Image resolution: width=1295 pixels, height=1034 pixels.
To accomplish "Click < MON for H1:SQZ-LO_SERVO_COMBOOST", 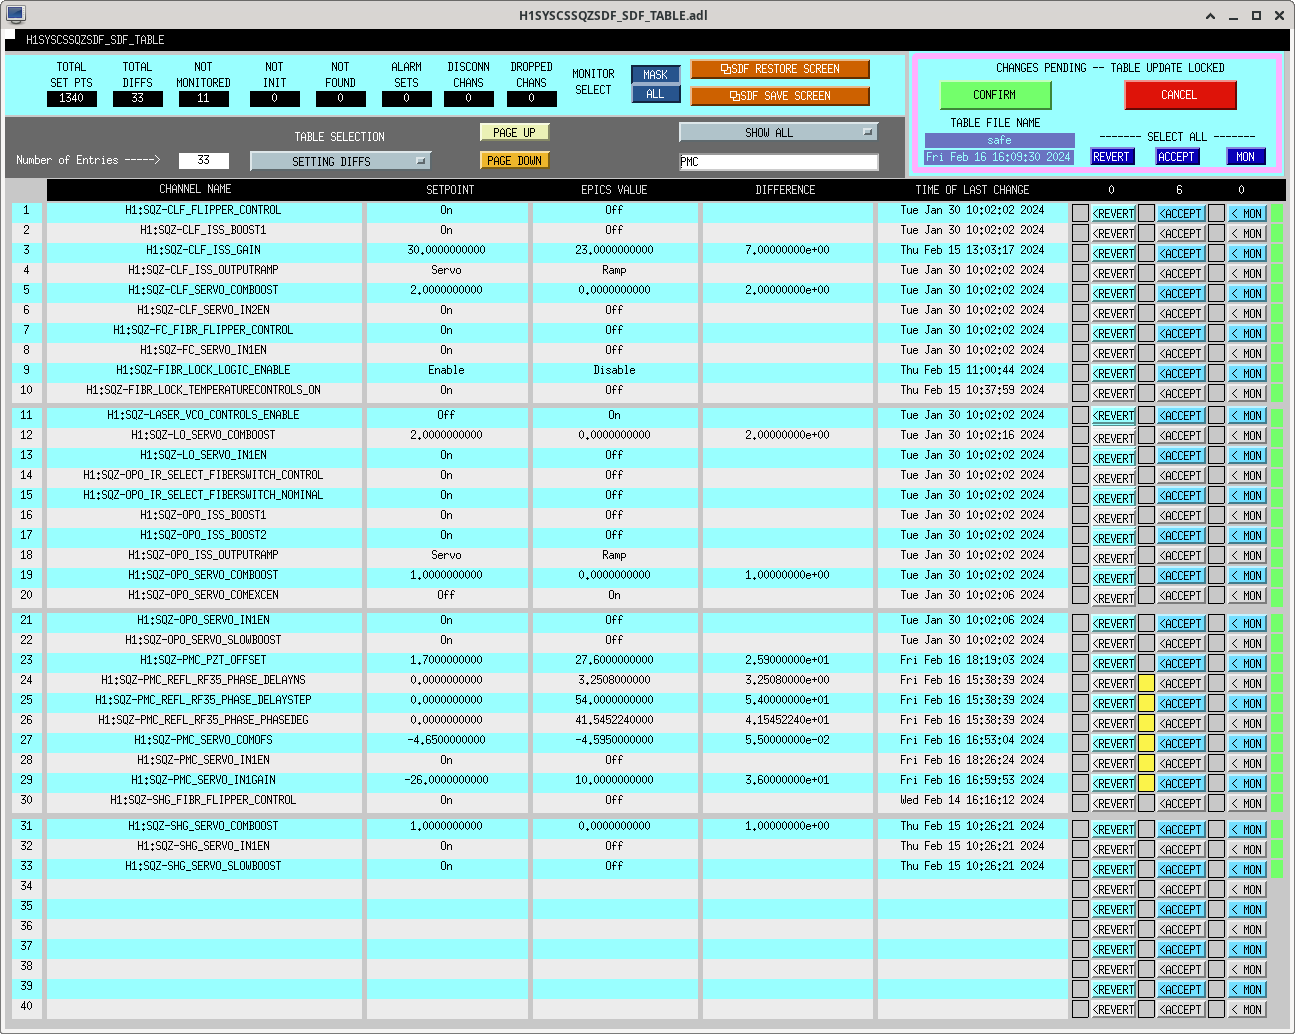I will (1247, 435).
